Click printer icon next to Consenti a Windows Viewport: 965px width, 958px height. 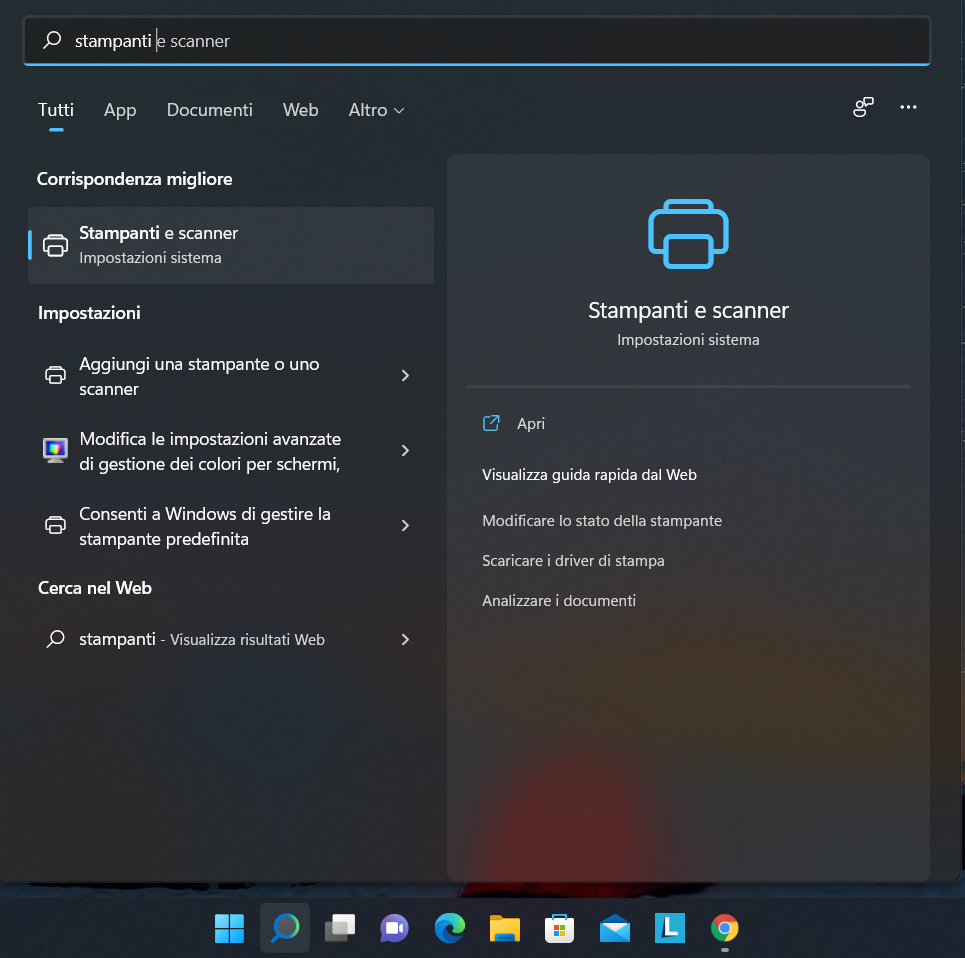coord(55,525)
